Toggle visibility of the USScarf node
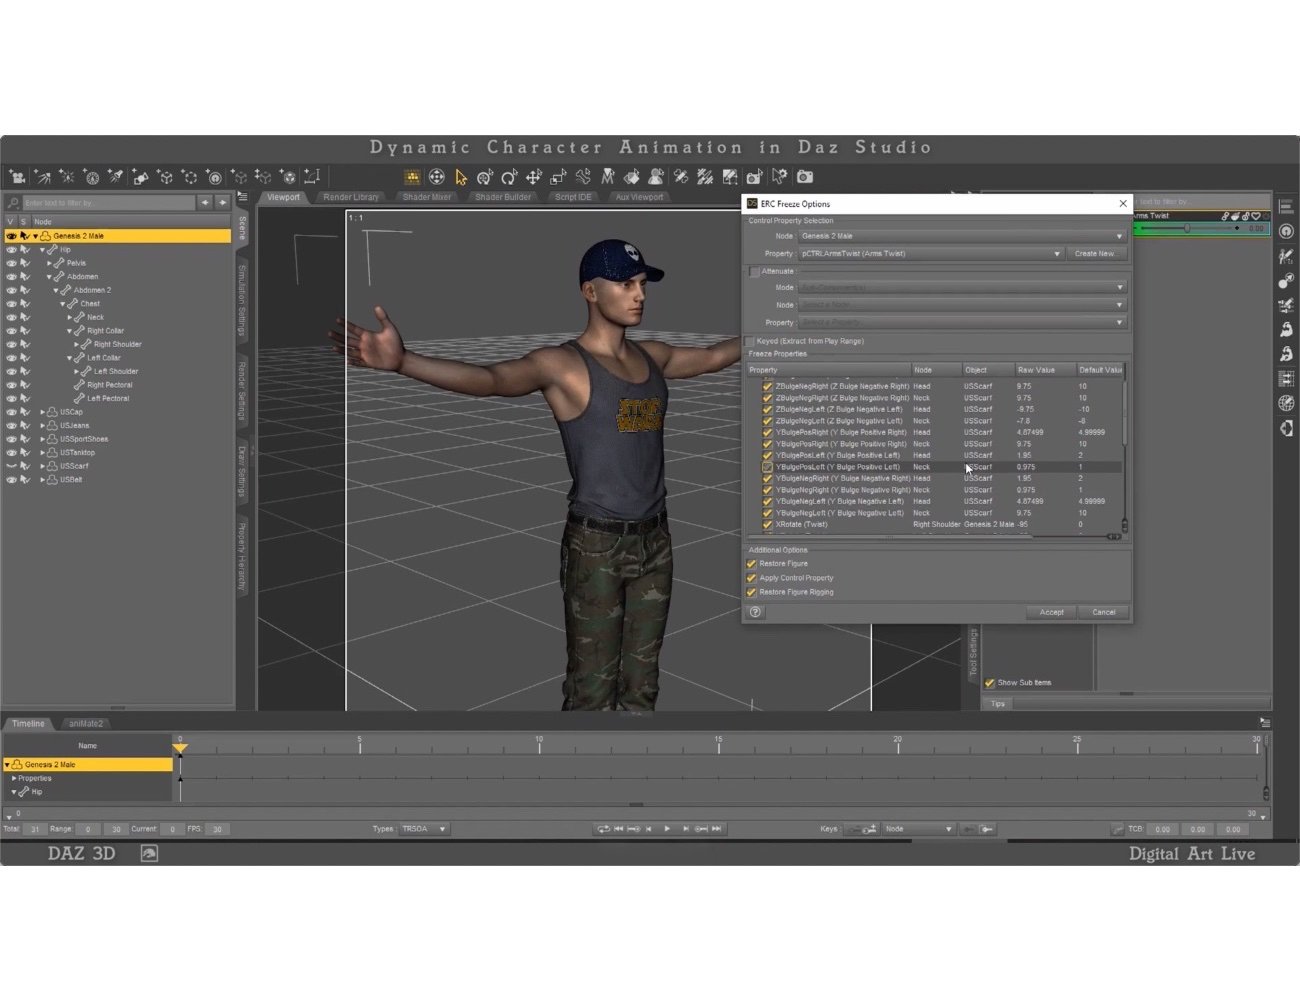 (x=11, y=465)
